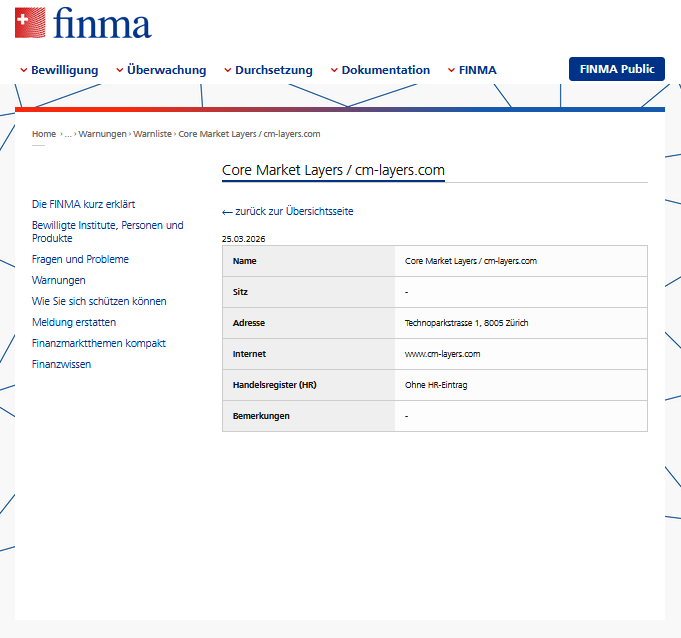Viewport: 681px width, 638px height.
Task: Open 'Fragen und Probleme' sidebar link
Action: (x=80, y=259)
